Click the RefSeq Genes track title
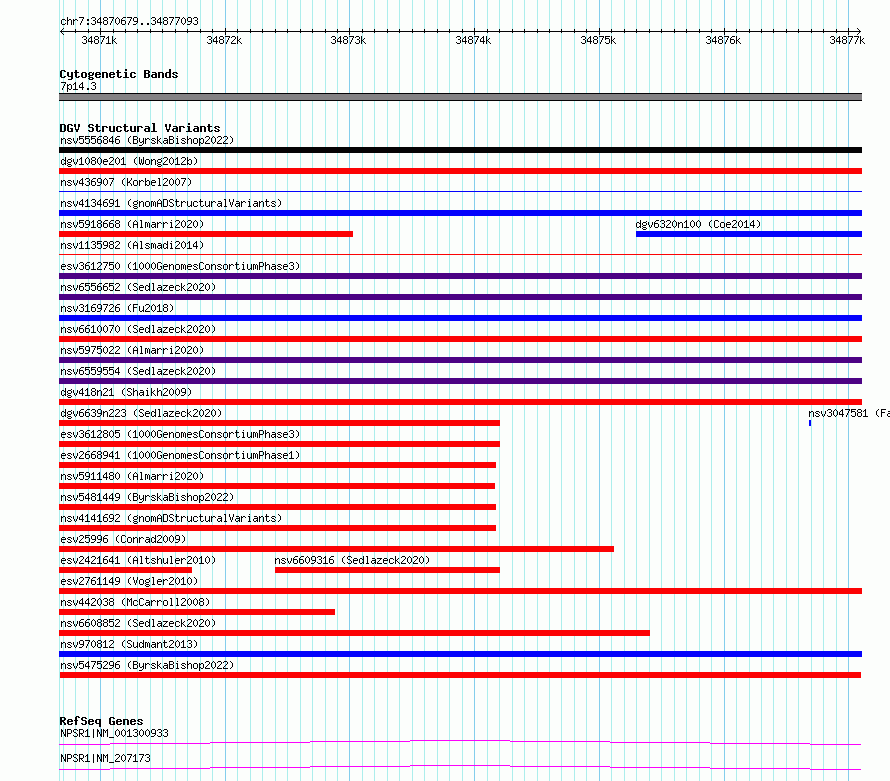The width and height of the screenshot is (890, 781). [x=101, y=721]
